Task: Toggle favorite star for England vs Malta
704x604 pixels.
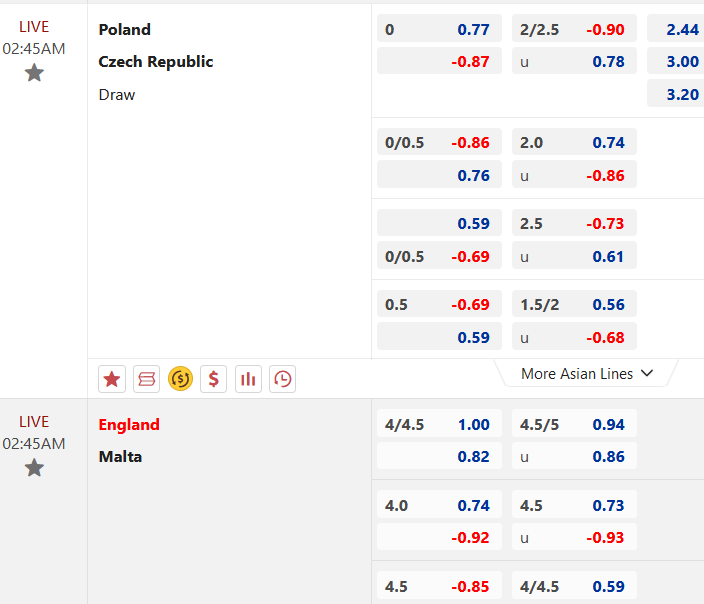Action: pyautogui.click(x=34, y=468)
